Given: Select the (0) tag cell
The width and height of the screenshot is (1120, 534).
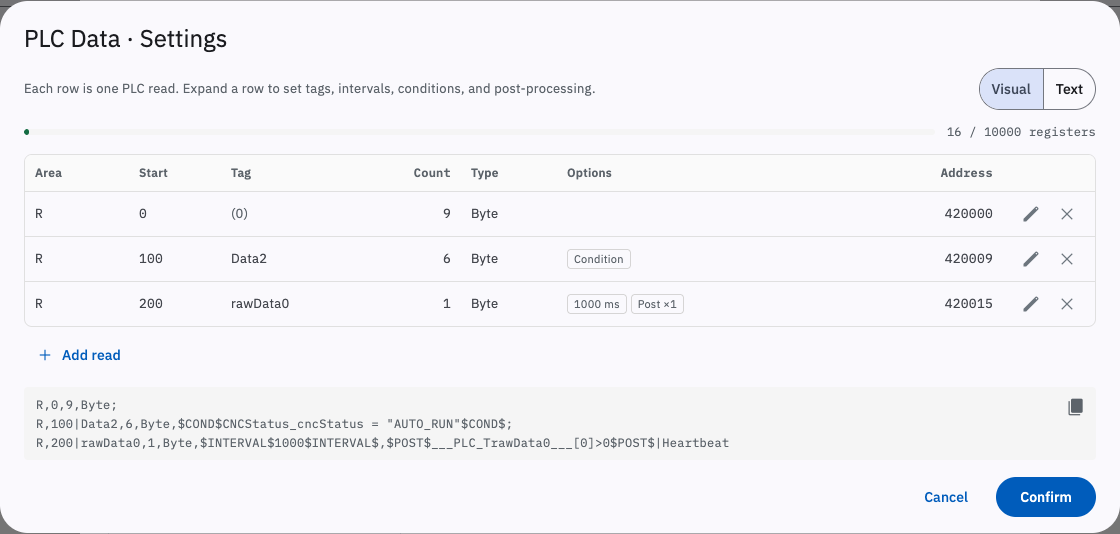Looking at the screenshot, I should click(239, 214).
